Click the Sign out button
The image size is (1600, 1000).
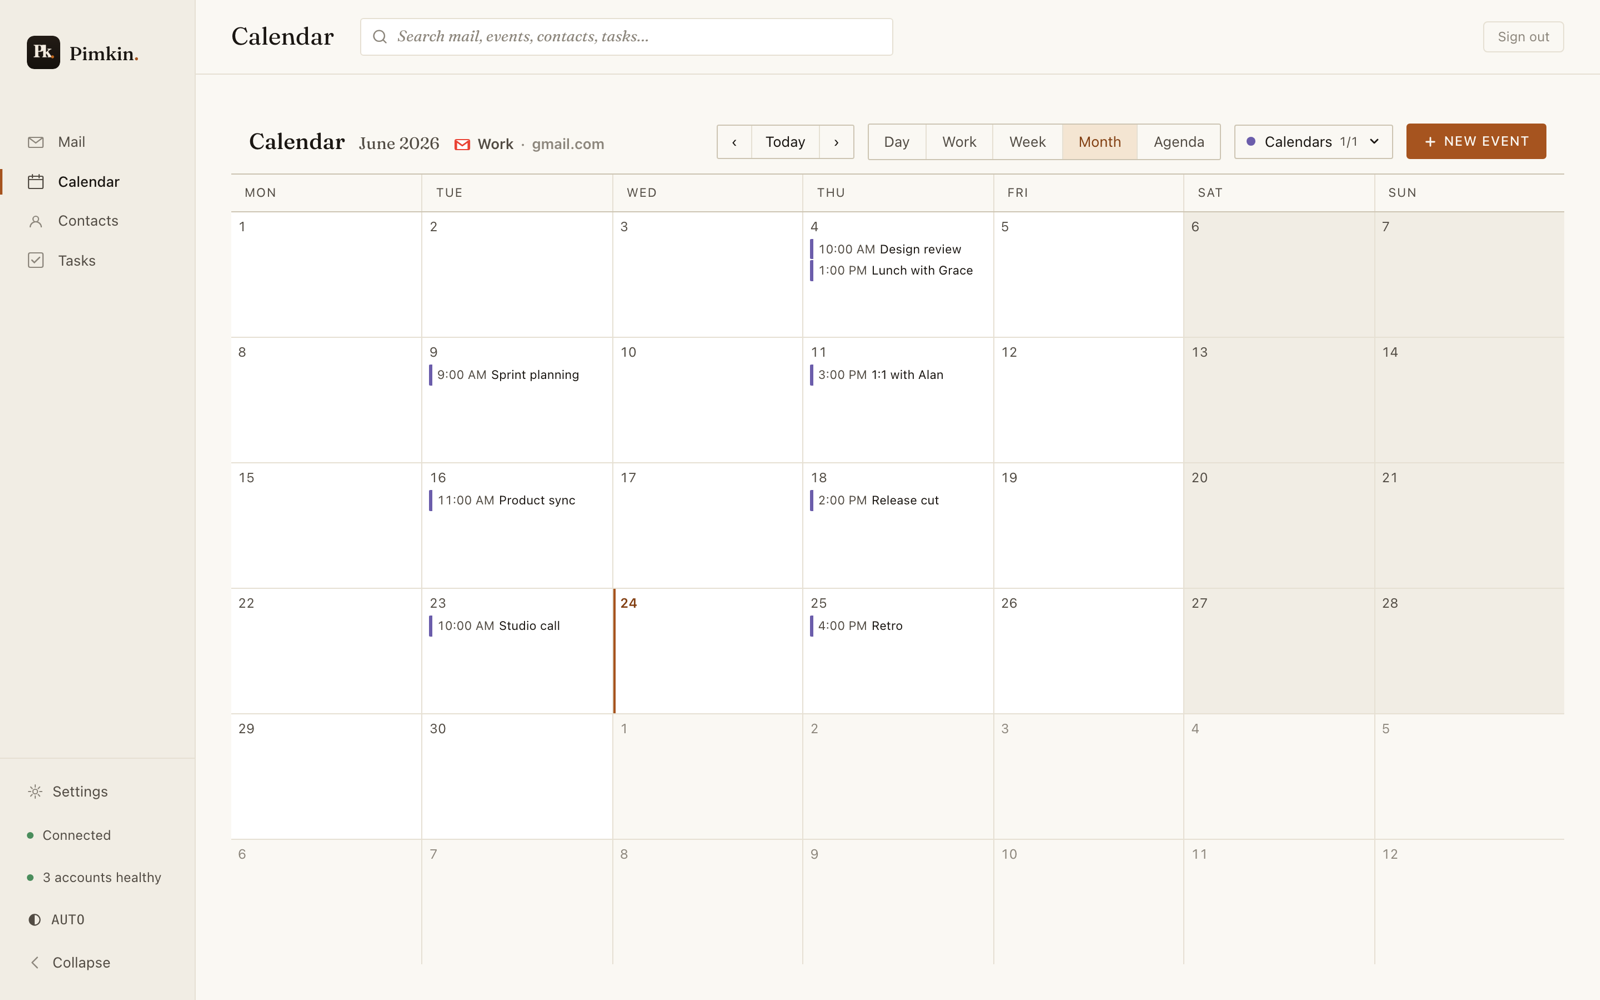(x=1523, y=37)
